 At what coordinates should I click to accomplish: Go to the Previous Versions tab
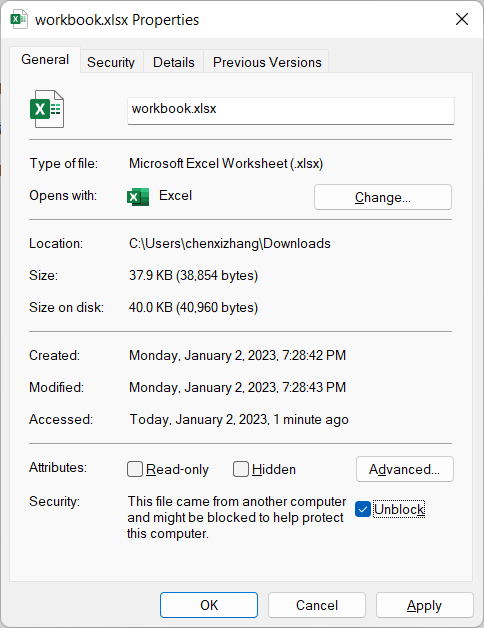click(x=267, y=62)
